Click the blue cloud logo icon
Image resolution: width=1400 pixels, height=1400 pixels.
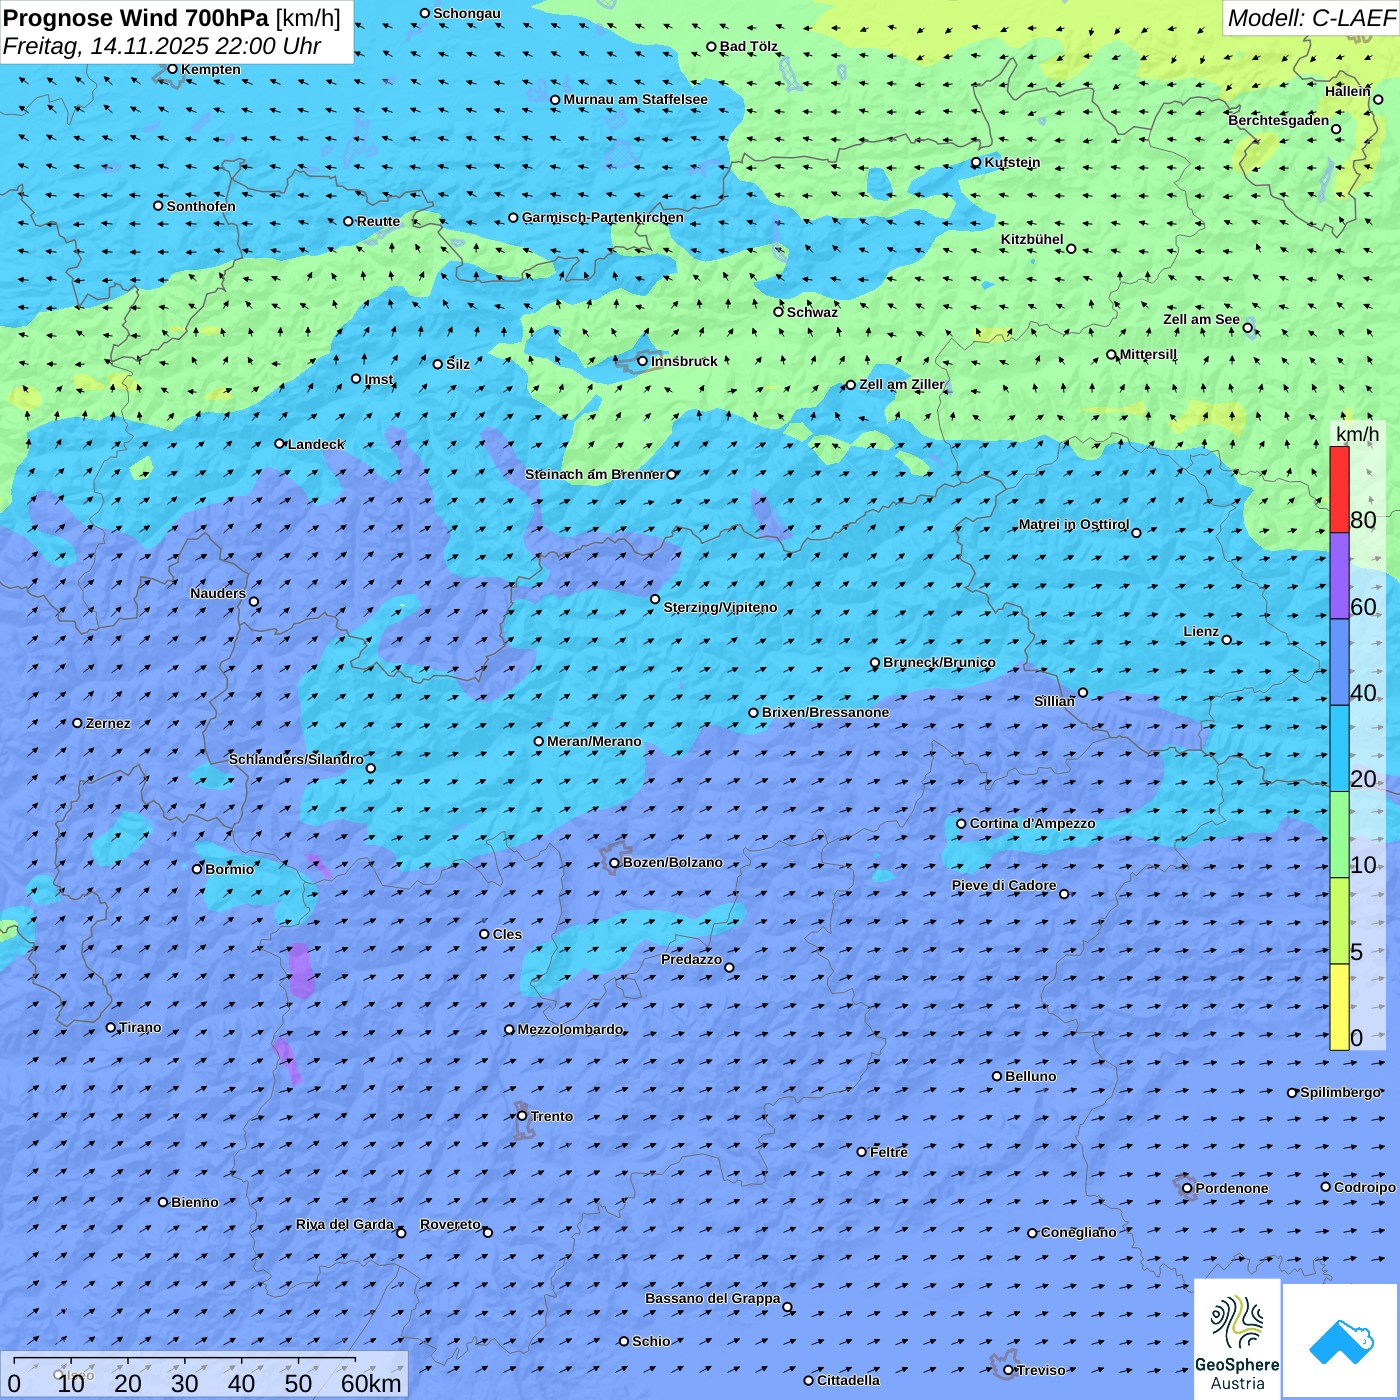[1341, 1341]
